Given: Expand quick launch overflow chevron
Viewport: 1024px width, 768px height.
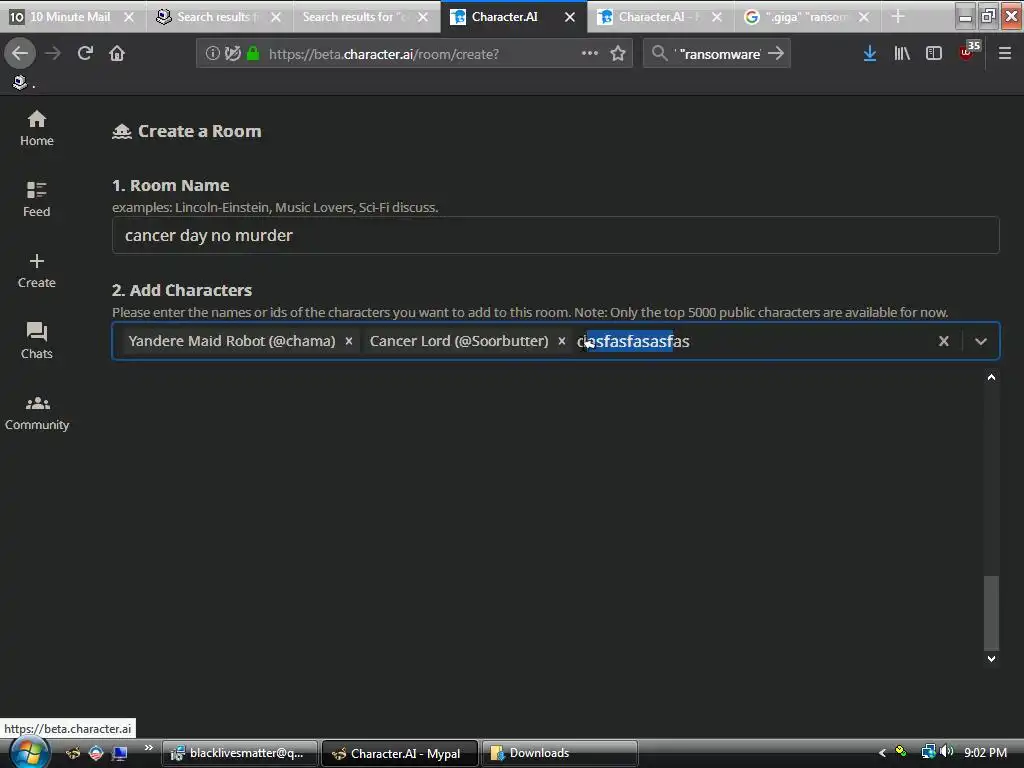Looking at the screenshot, I should point(149,748).
